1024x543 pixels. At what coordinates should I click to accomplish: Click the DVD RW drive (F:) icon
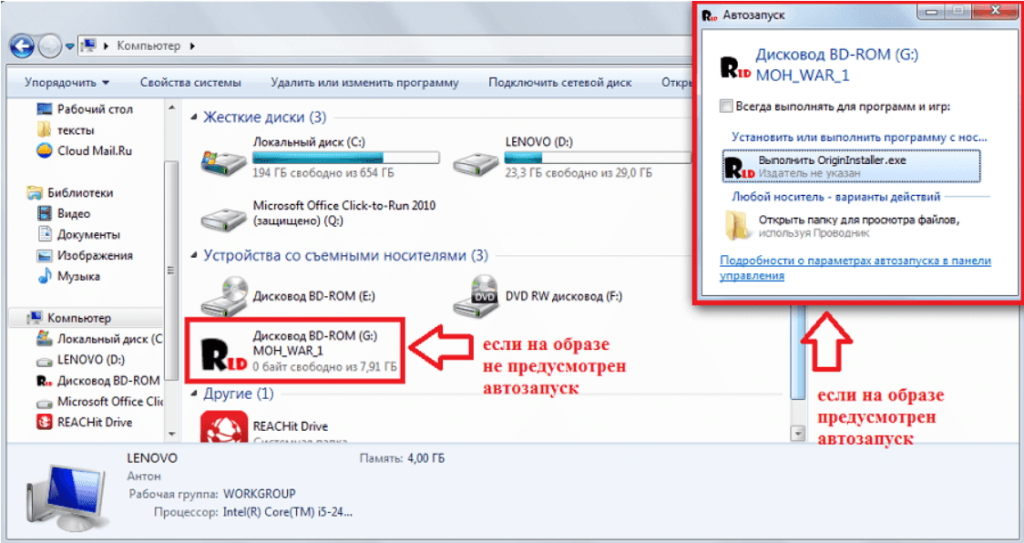[x=476, y=297]
